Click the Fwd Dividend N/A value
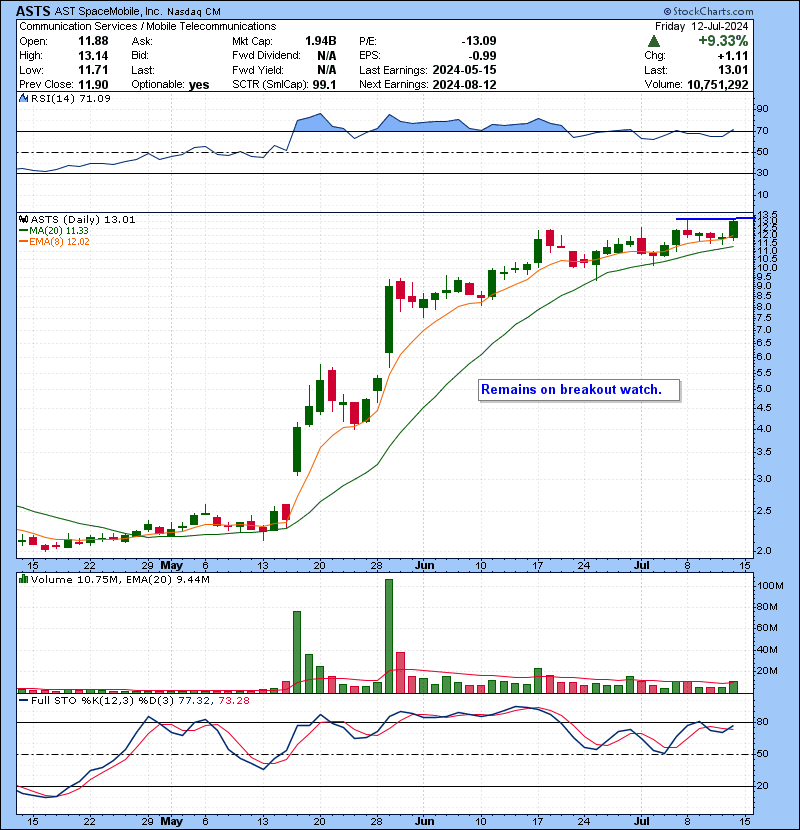This screenshot has width=800, height=830. coord(327,56)
